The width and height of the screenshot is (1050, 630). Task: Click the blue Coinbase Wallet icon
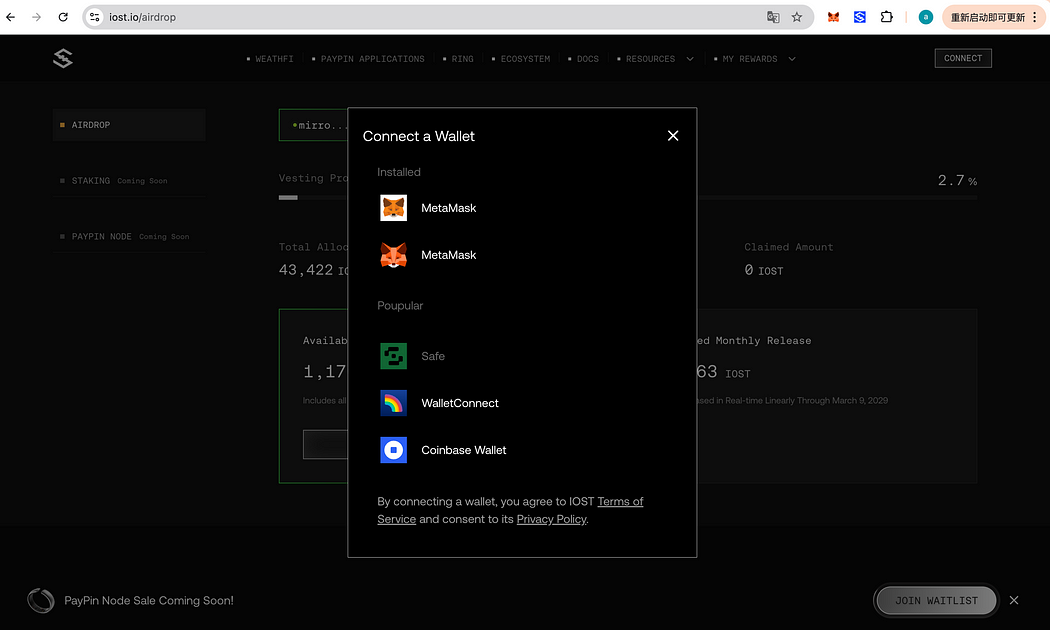[x=394, y=450]
